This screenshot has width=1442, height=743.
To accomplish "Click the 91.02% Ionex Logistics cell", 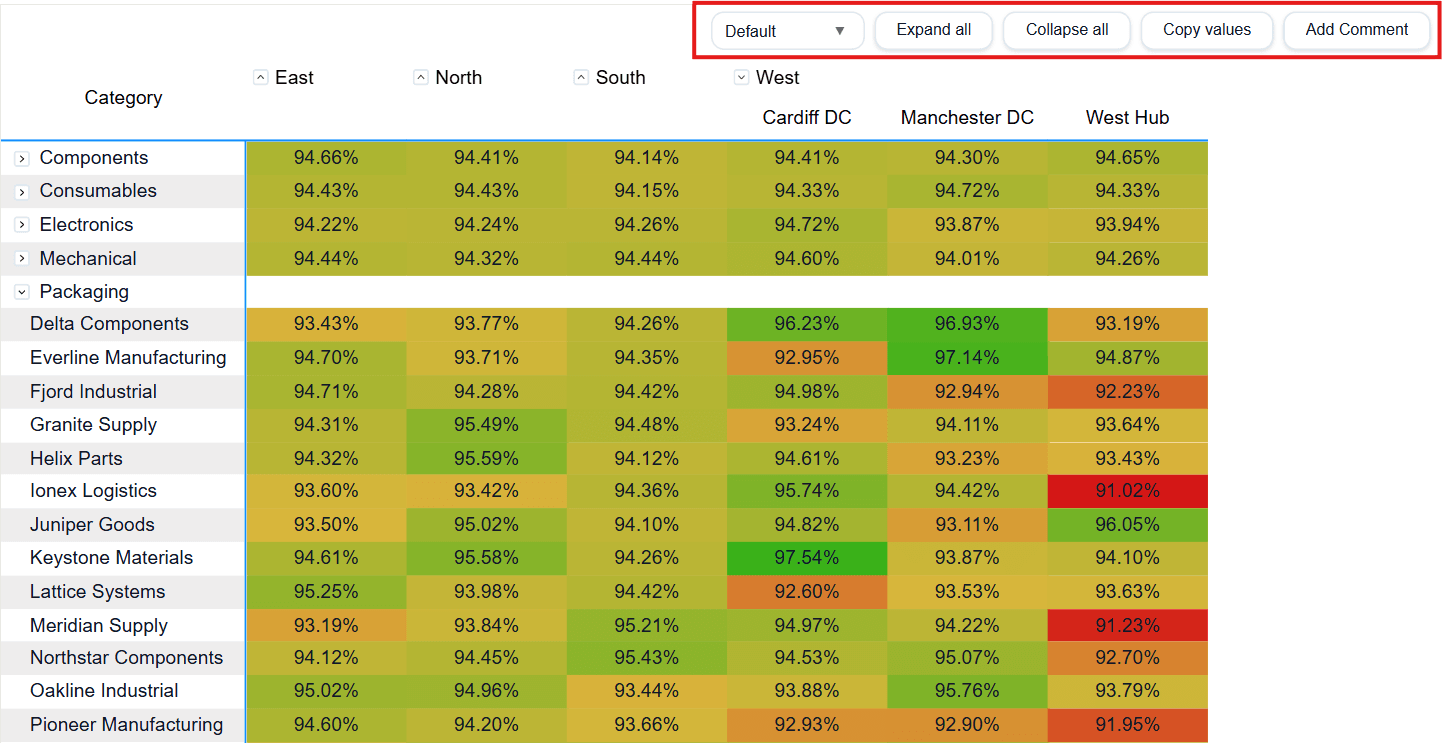I will click(x=1127, y=491).
